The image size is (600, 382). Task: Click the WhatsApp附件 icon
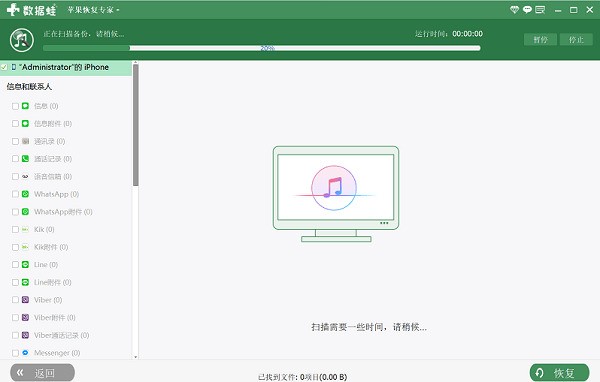tap(25, 212)
